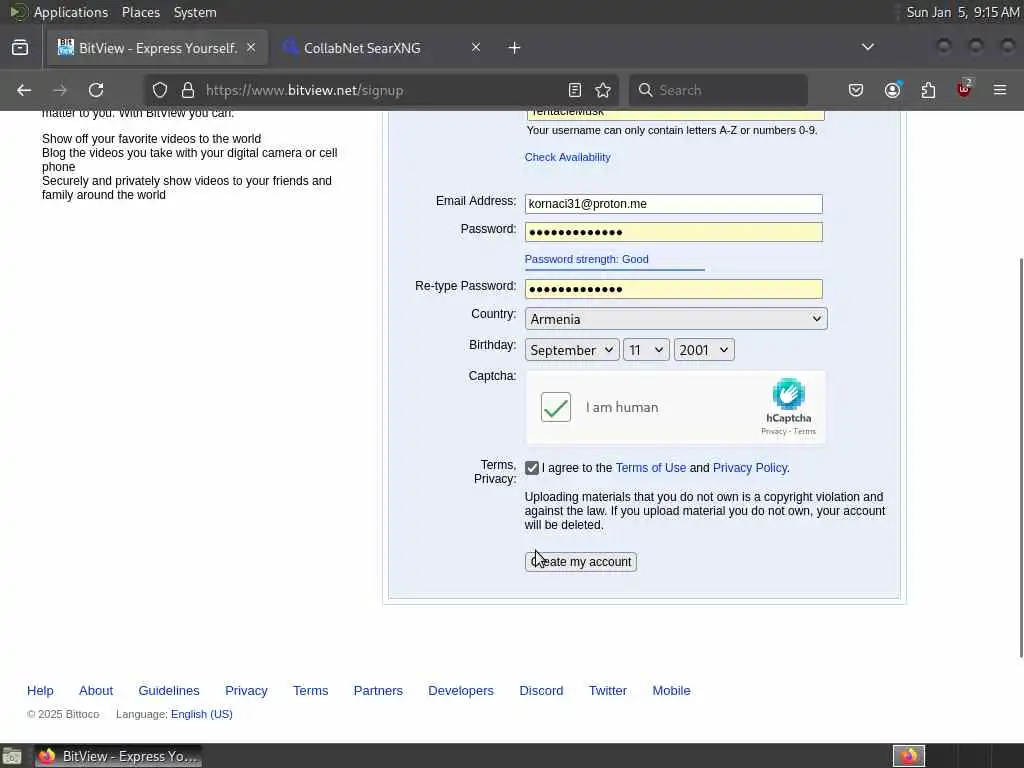The image size is (1024, 768).
Task: Click Create my account button
Action: [581, 562]
